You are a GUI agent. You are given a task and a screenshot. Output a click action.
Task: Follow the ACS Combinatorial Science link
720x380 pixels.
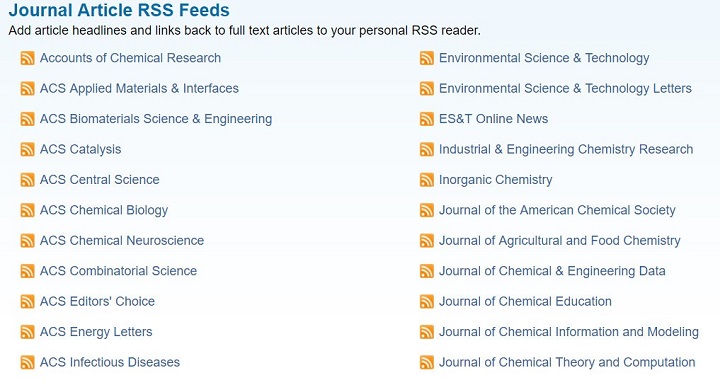tap(118, 271)
